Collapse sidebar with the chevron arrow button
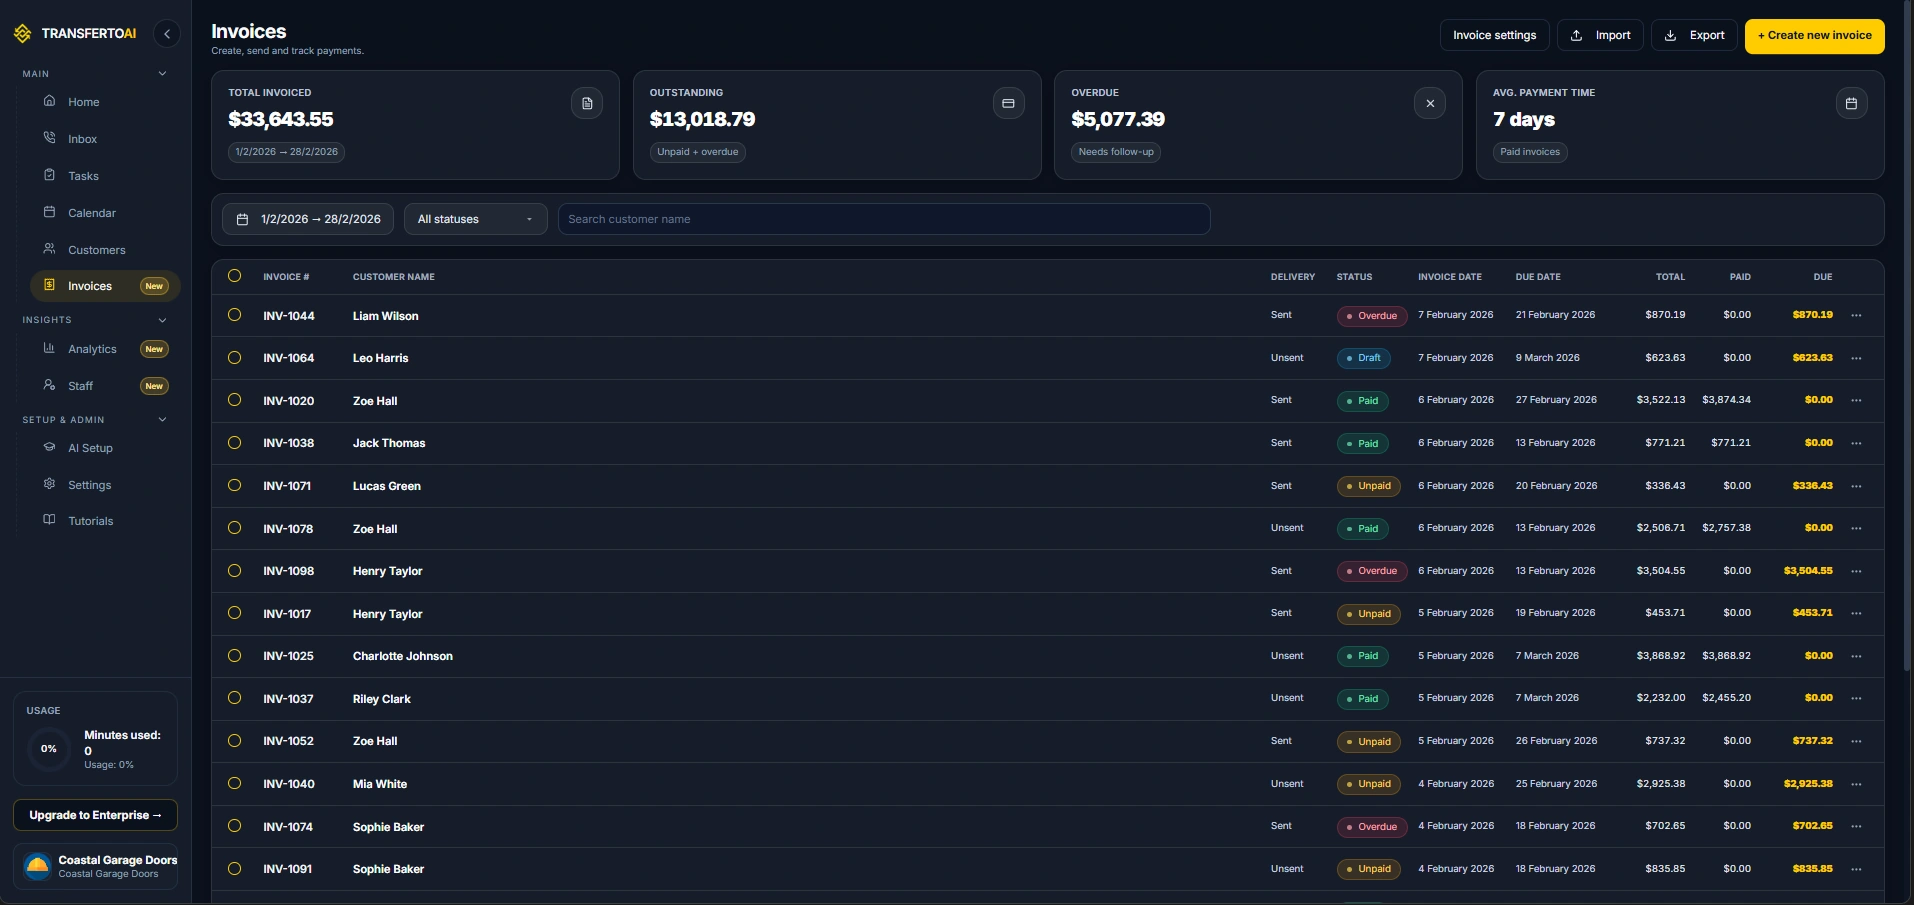The image size is (1914, 905). point(167,34)
